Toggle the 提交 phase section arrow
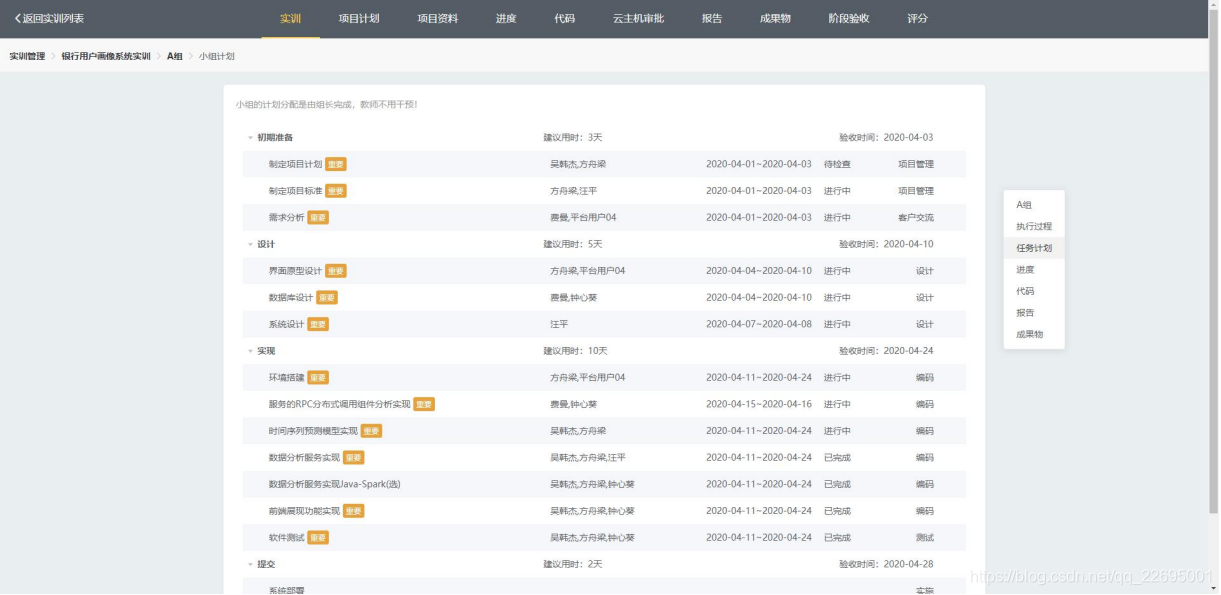The image size is (1221, 595). (x=250, y=564)
